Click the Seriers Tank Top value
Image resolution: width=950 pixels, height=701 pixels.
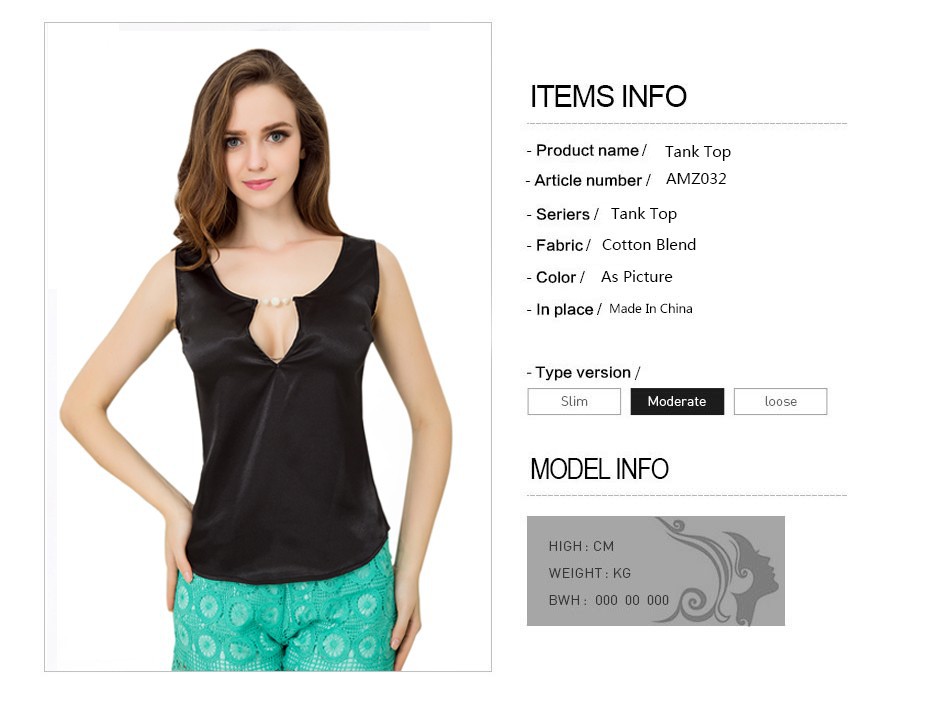tap(643, 214)
